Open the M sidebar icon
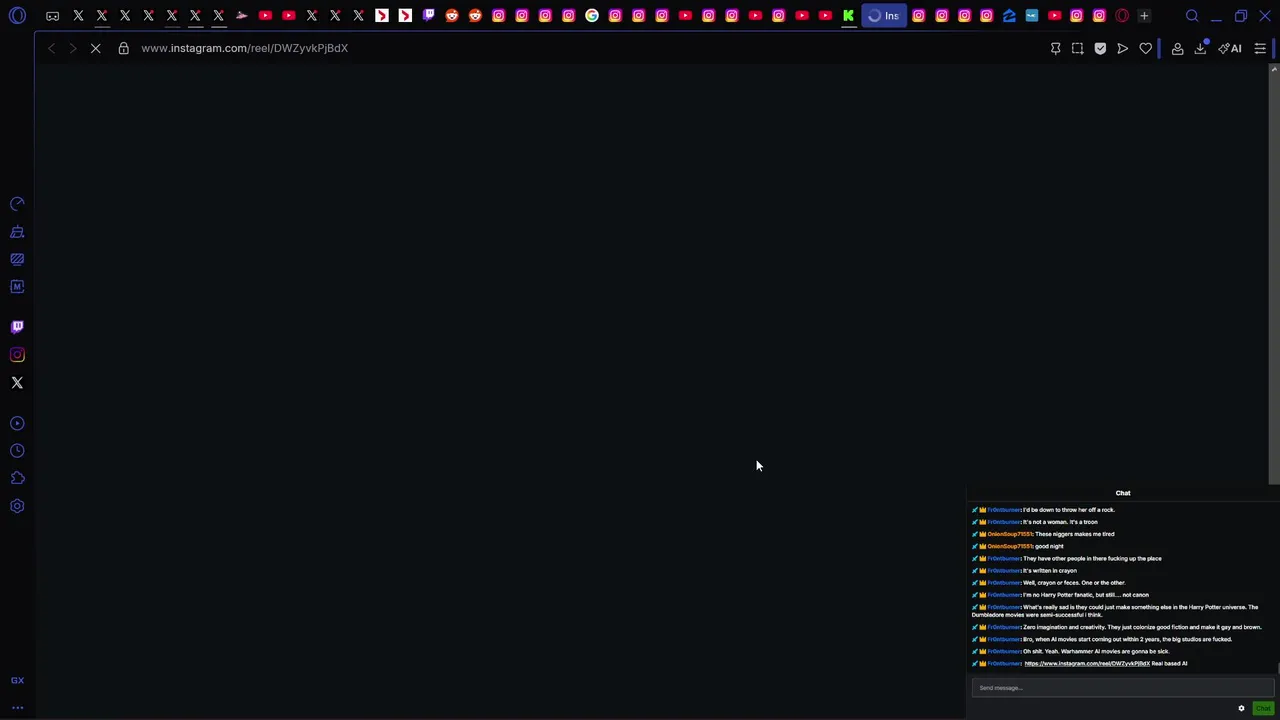Viewport: 1280px width, 720px height. click(17, 287)
